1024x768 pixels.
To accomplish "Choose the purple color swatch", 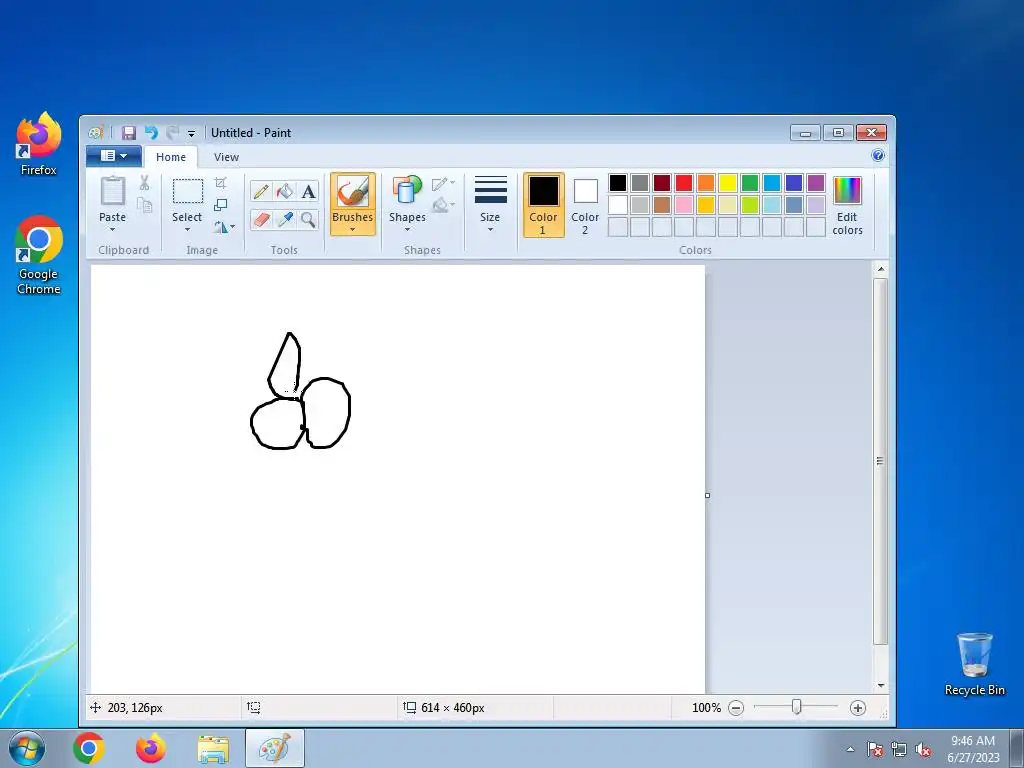I will 816,183.
